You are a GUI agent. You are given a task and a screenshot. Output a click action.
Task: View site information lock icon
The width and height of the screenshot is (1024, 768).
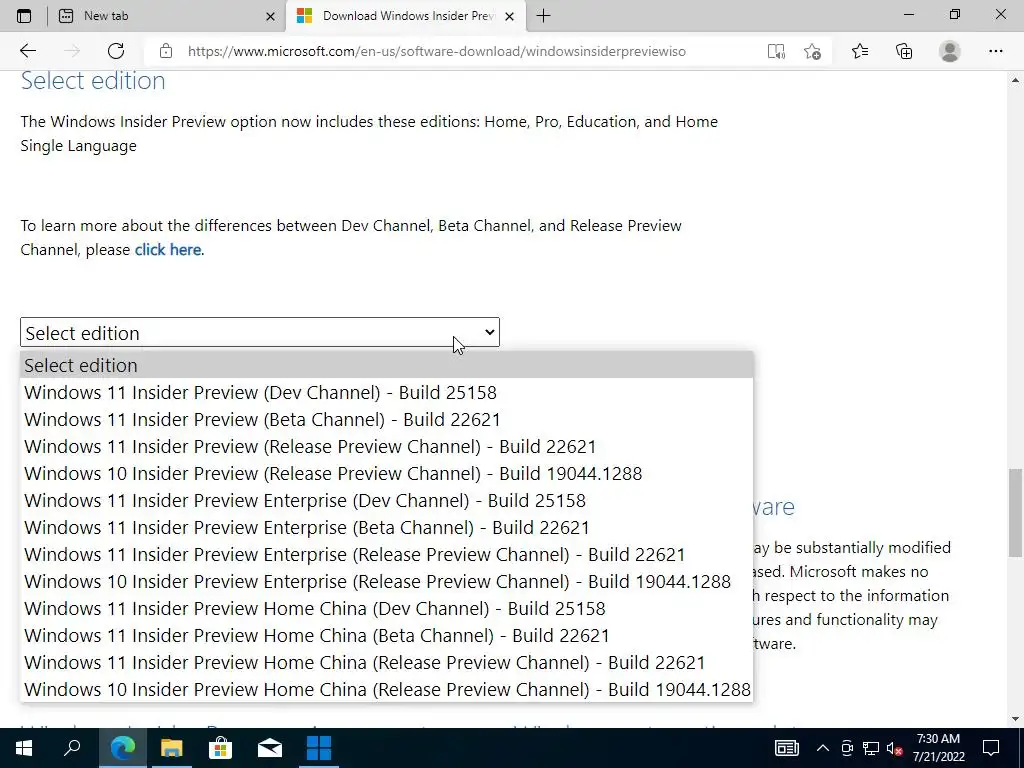click(x=166, y=51)
